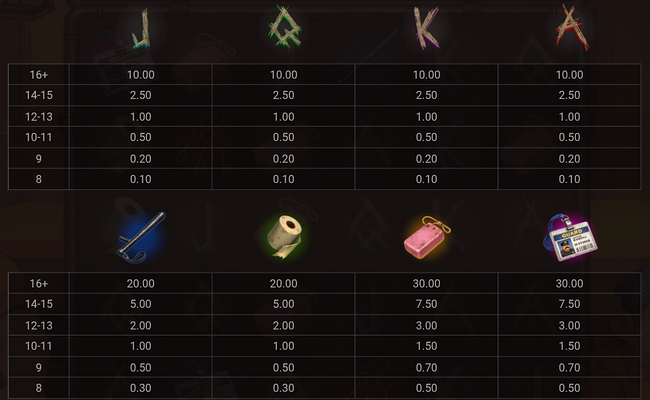Screen dimensions: 650x400
Task: Click the J letter symbol icon
Action: 141,29
